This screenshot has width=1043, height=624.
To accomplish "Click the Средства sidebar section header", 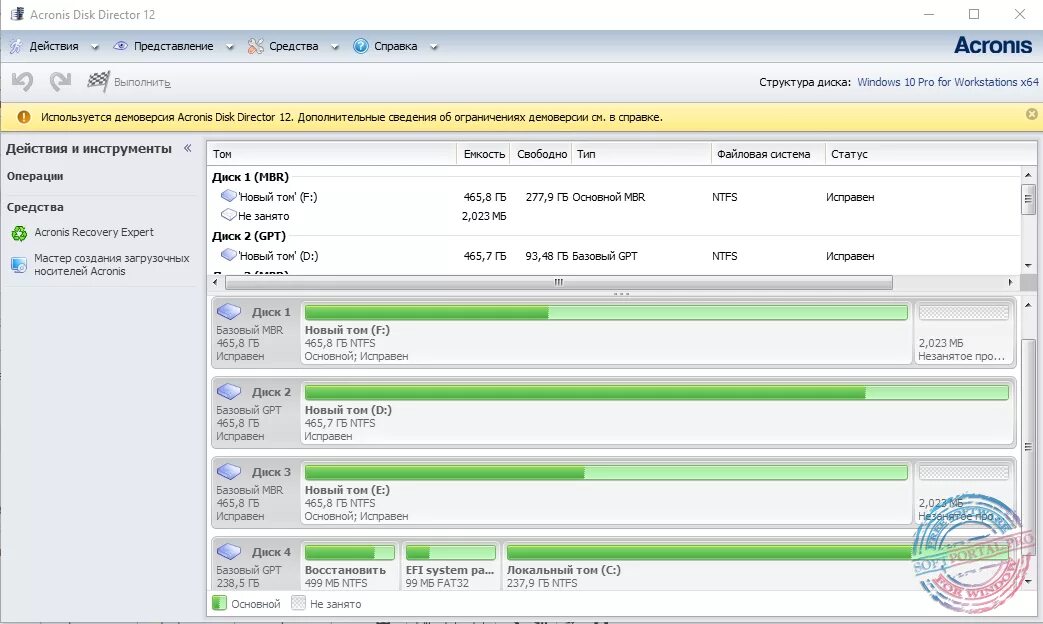I will click(x=35, y=207).
